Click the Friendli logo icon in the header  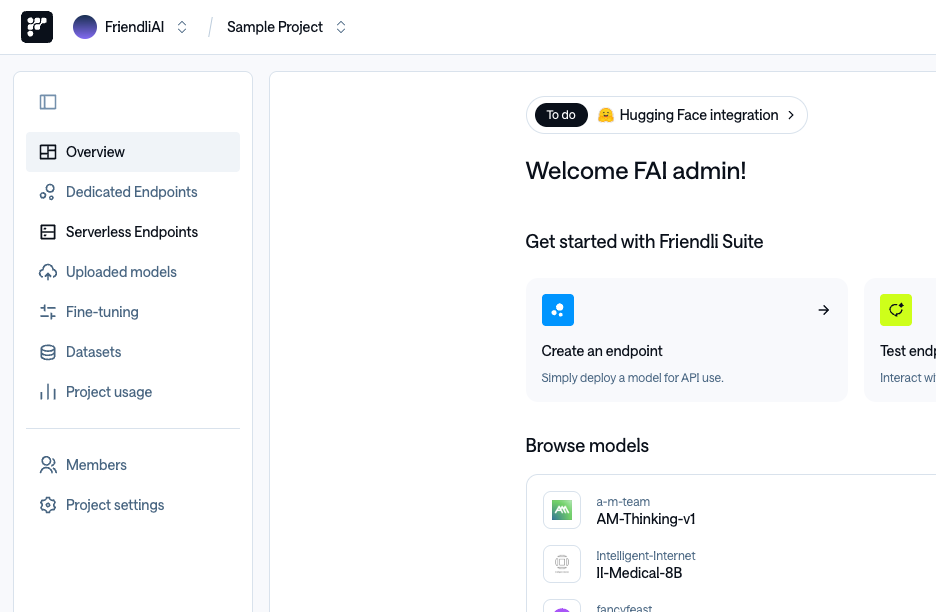(x=37, y=27)
